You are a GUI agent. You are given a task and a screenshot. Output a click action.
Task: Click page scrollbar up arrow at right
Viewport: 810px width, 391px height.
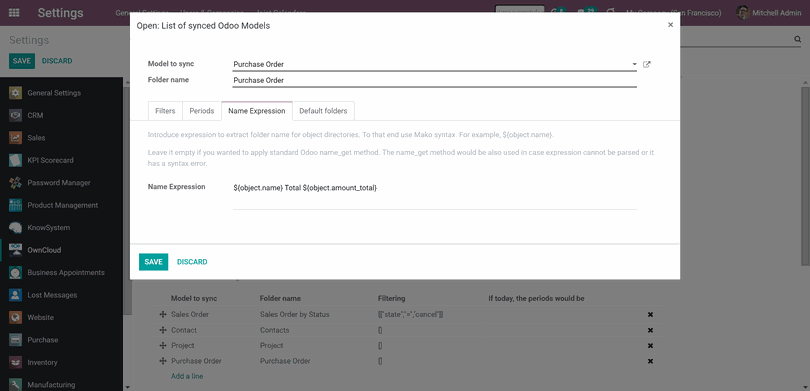806,83
